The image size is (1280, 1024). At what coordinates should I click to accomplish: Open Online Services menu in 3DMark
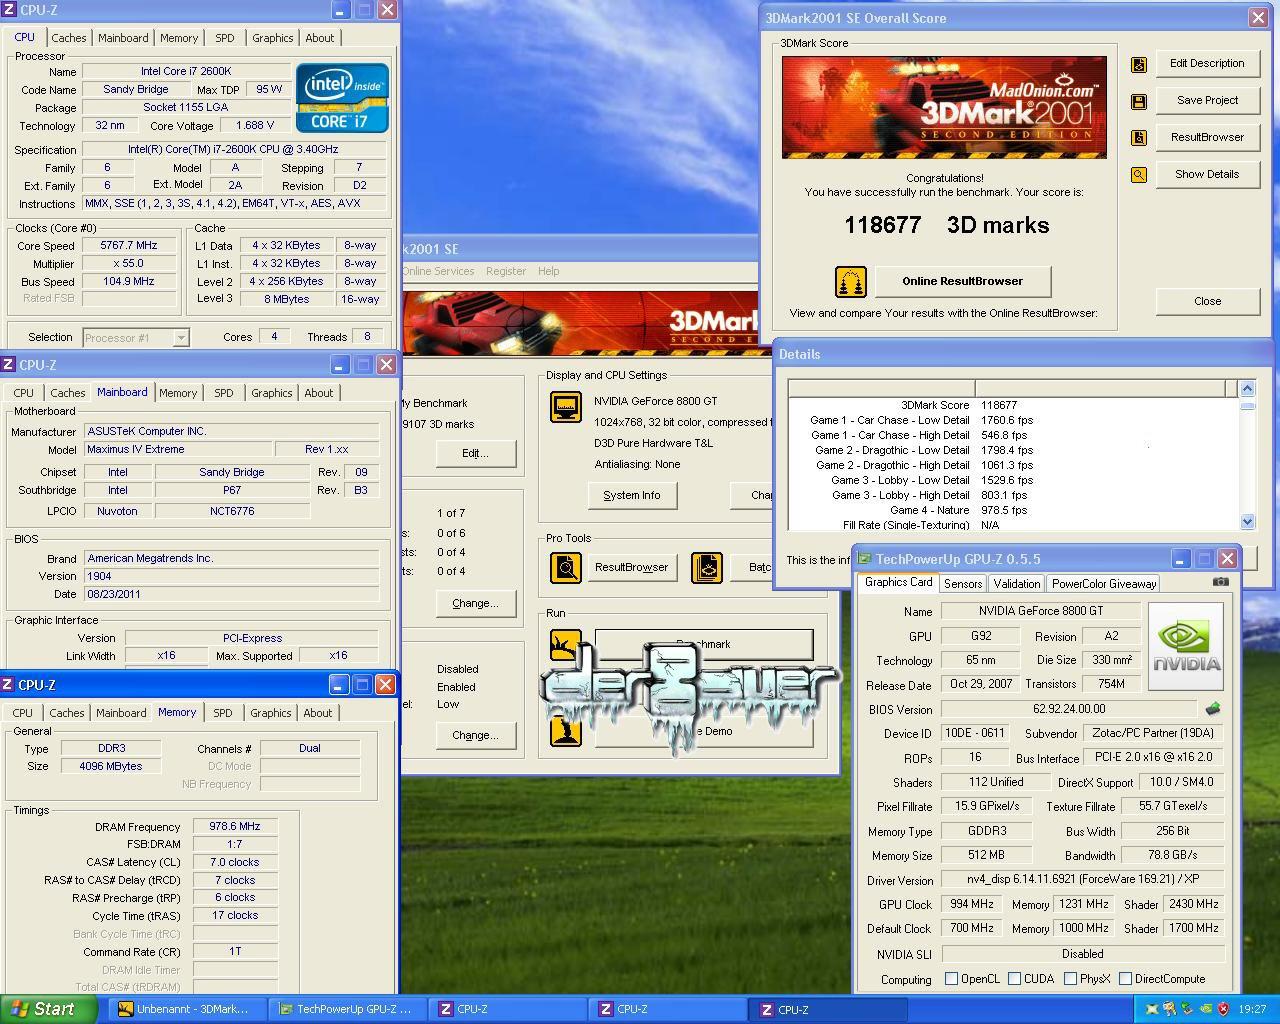(x=438, y=271)
